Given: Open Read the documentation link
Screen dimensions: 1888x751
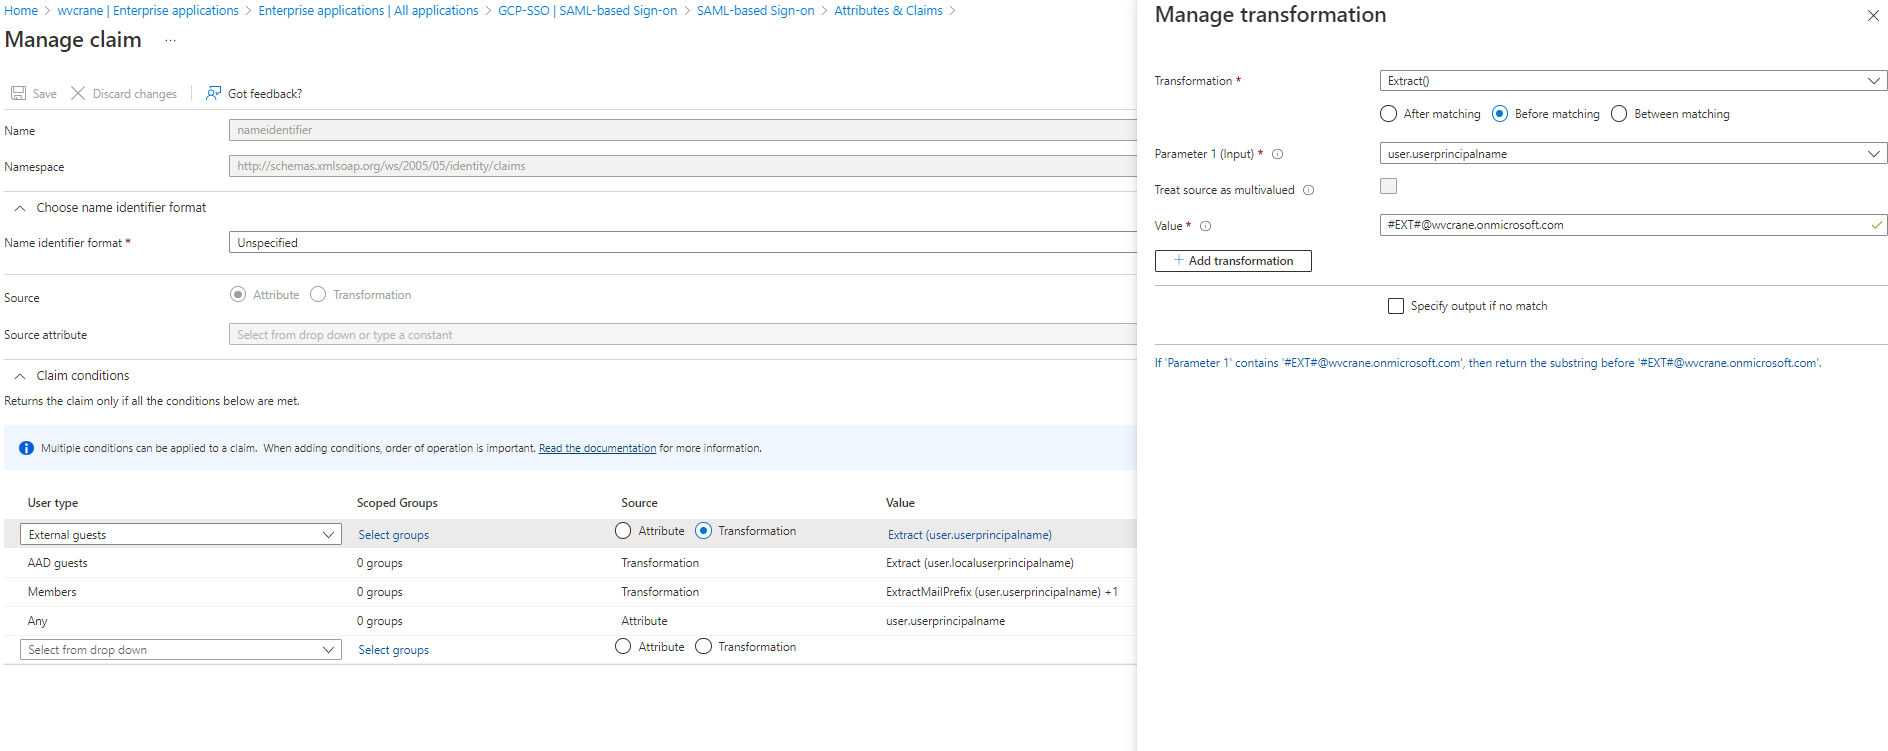Looking at the screenshot, I should coord(597,448).
